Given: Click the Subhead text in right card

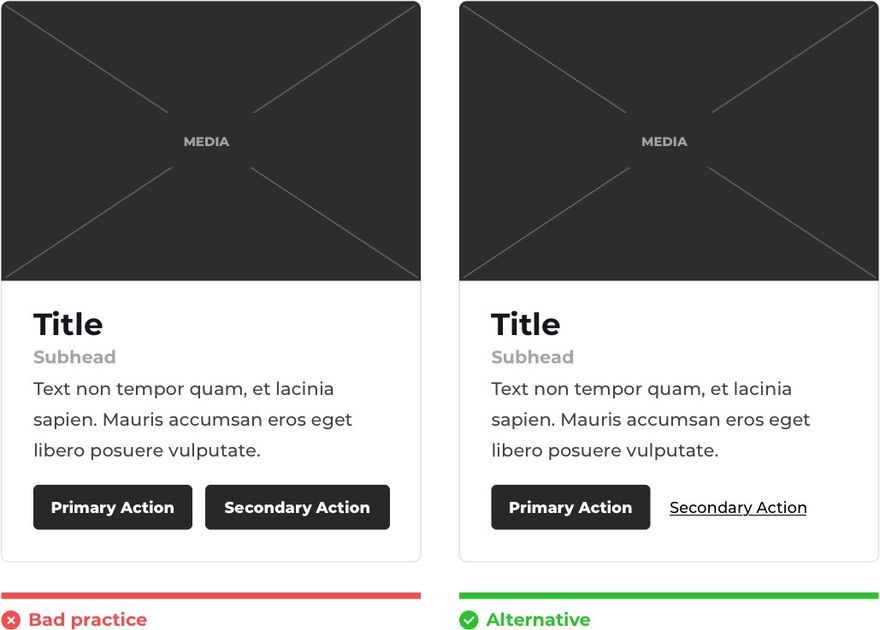Looking at the screenshot, I should click(x=533, y=357).
